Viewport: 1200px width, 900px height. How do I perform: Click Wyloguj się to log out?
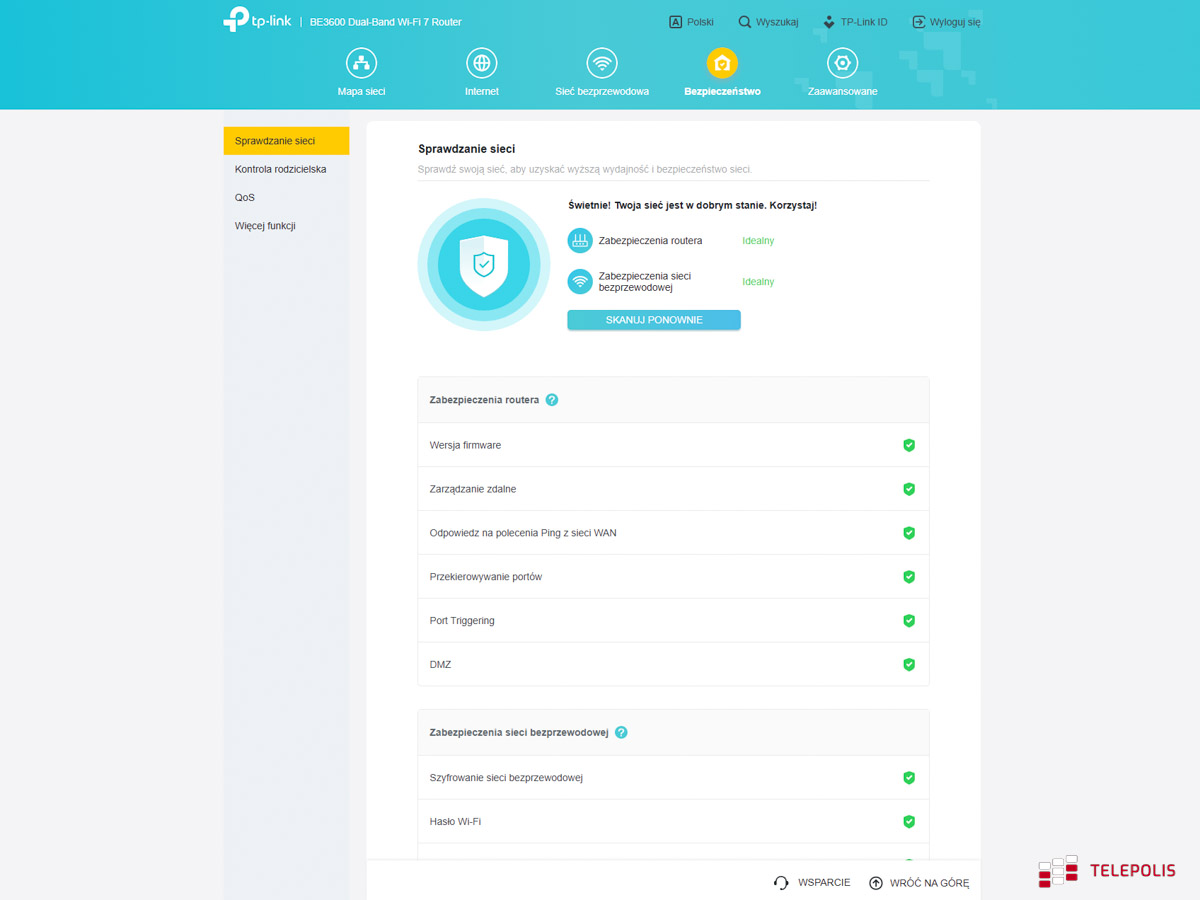pos(946,22)
